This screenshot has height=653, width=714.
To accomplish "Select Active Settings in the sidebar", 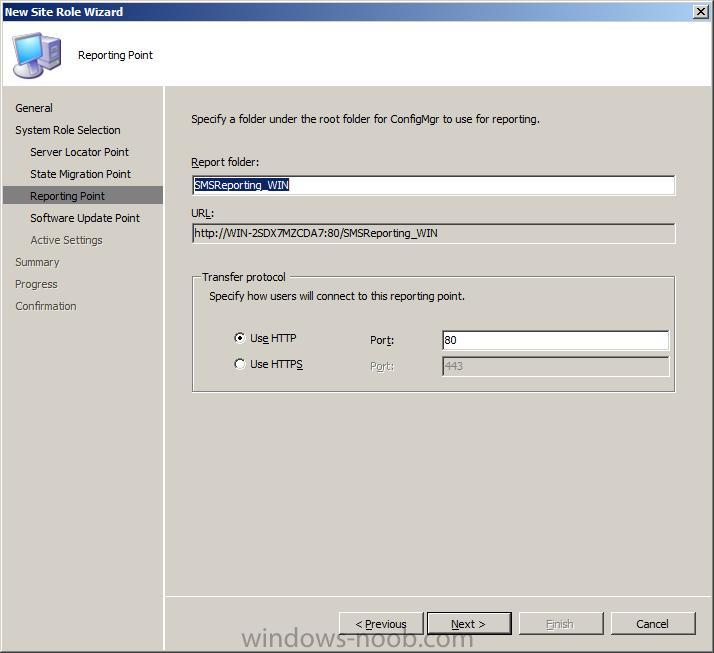I will click(66, 240).
